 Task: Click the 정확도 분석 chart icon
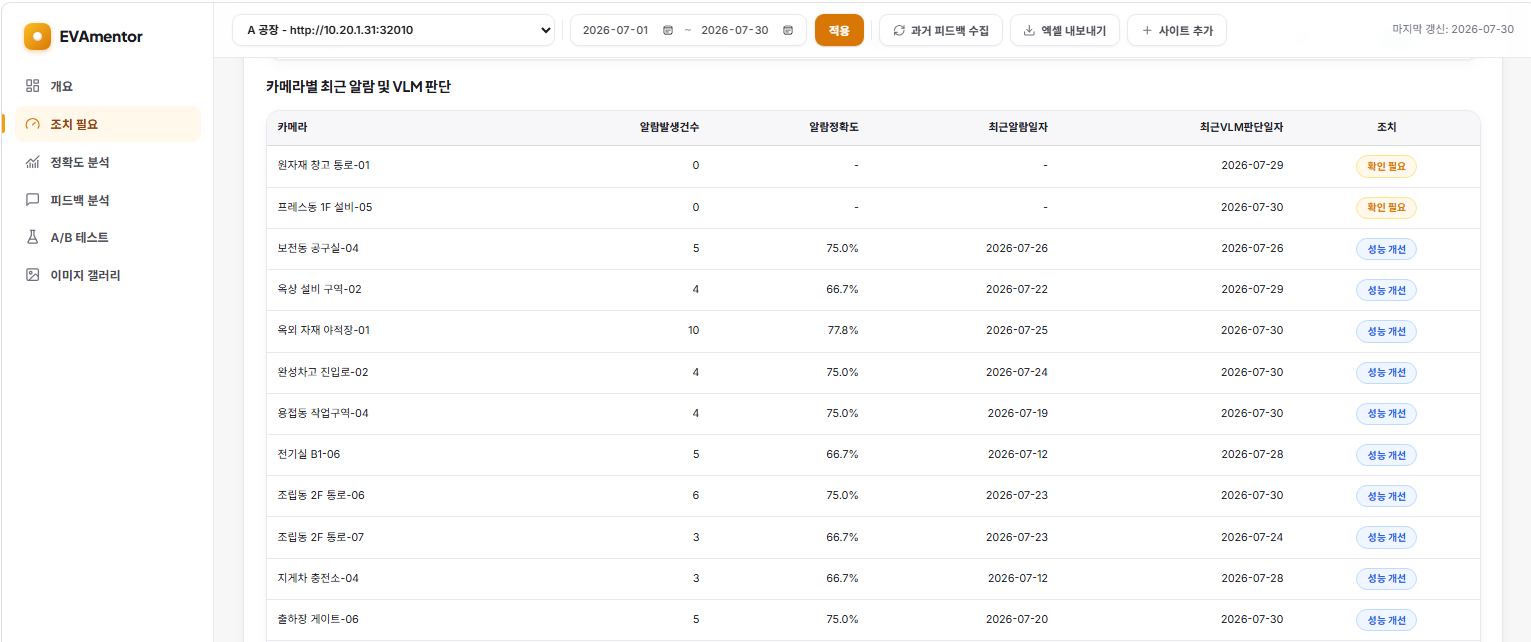33,162
